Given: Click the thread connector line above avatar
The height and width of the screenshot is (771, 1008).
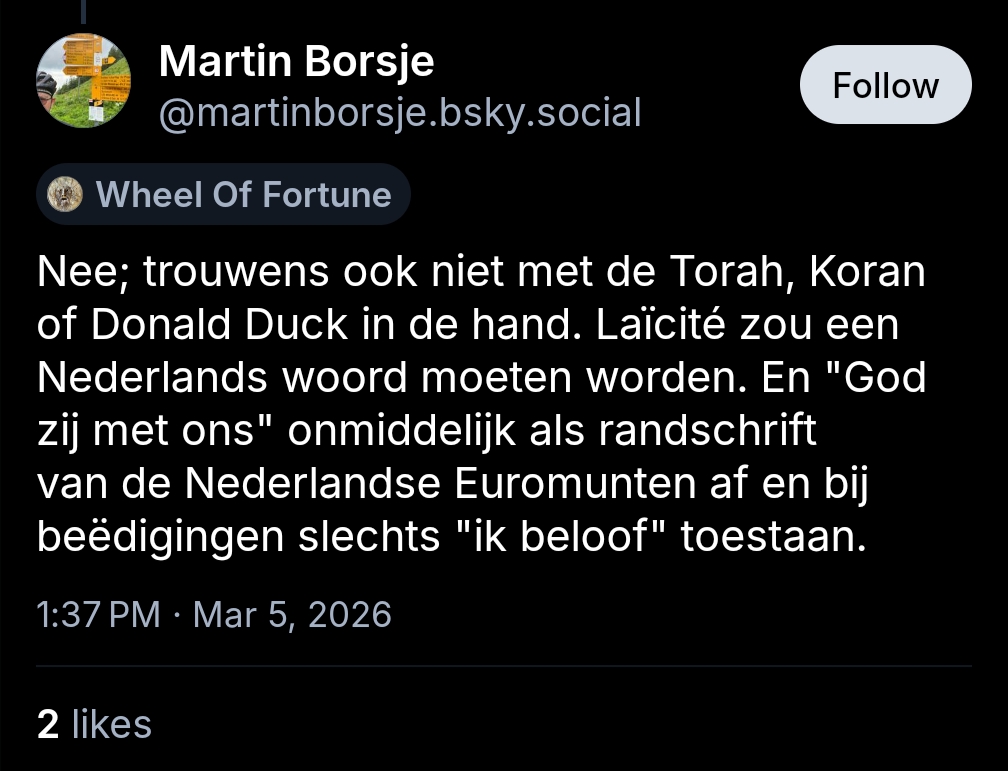Looking at the screenshot, I should (x=84, y=12).
